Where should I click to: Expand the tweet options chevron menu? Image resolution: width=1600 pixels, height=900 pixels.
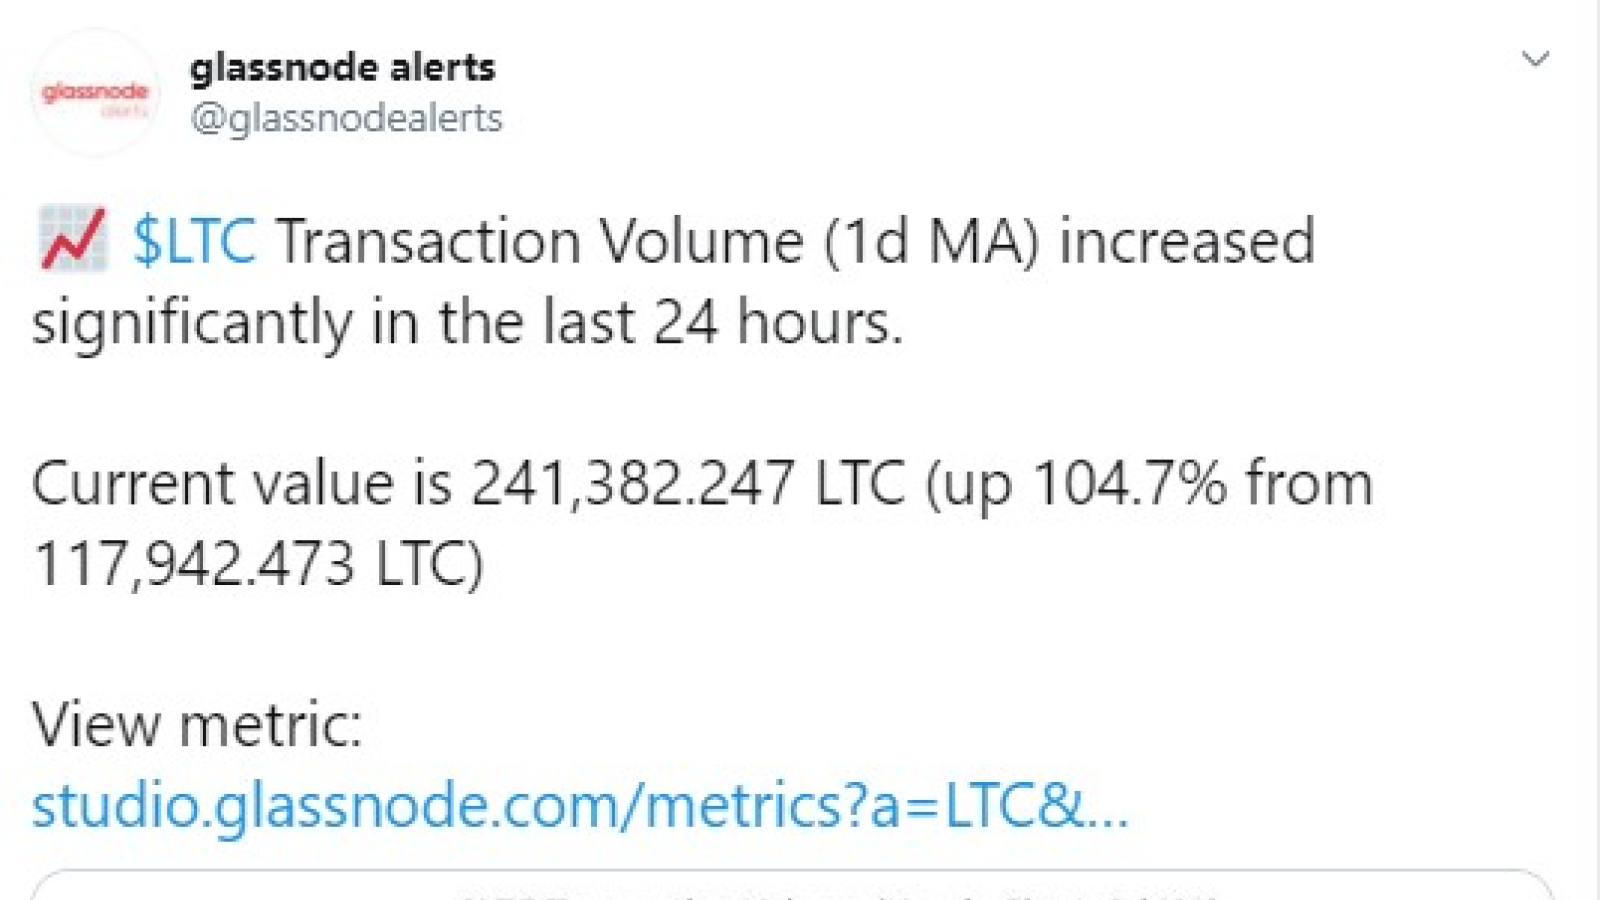(x=1535, y=59)
